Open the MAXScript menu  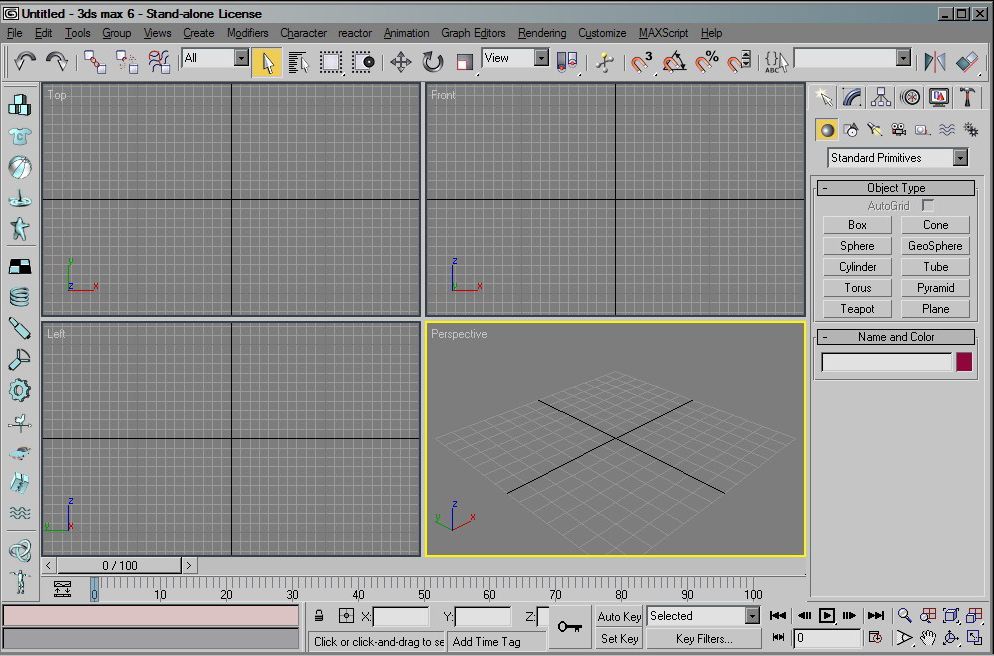[663, 33]
